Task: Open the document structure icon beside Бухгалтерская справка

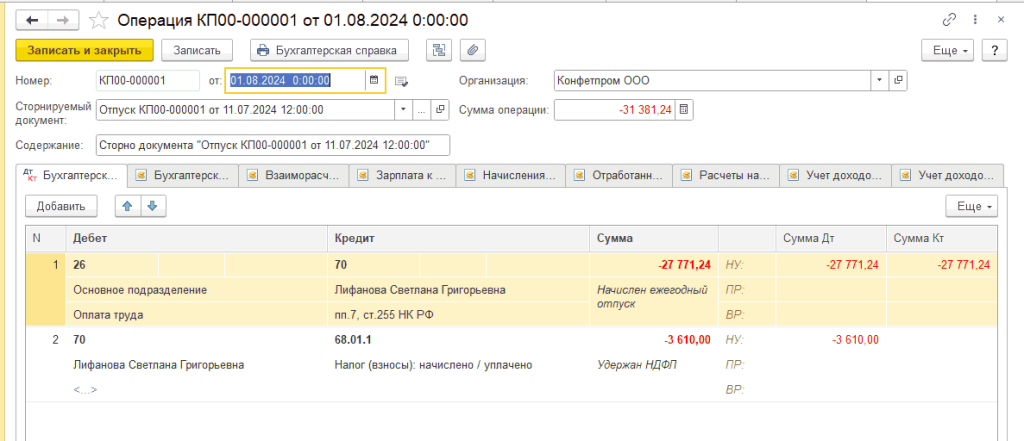Action: pos(437,50)
